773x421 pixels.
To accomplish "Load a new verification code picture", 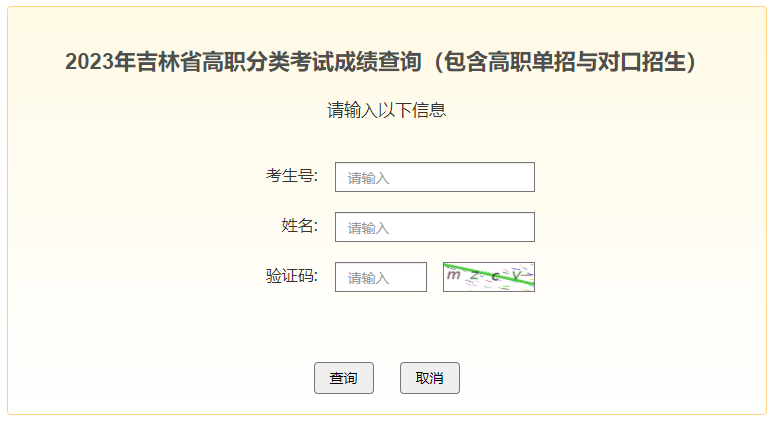I will tap(489, 277).
